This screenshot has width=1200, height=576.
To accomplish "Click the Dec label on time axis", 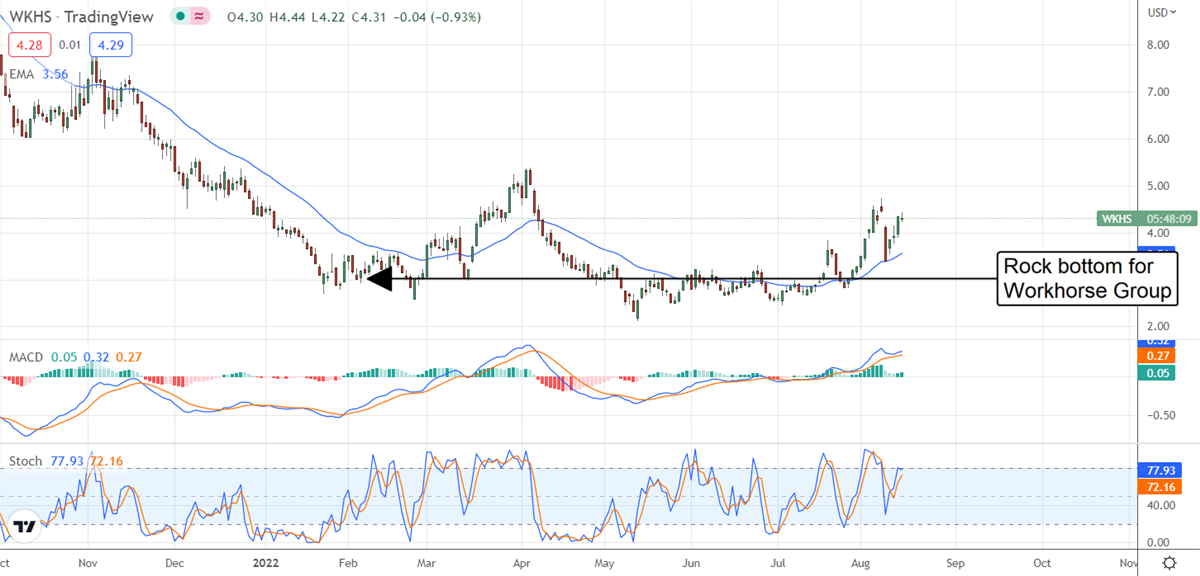I will pyautogui.click(x=173, y=564).
